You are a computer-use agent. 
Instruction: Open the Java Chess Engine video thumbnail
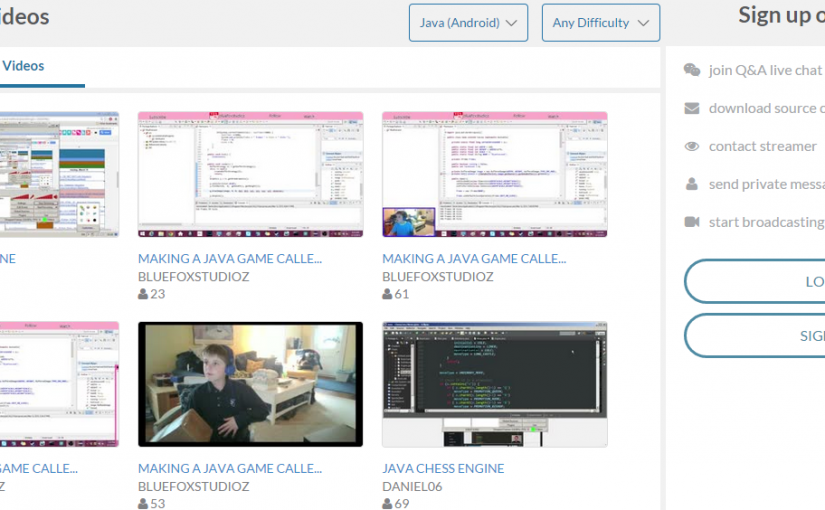pos(495,384)
